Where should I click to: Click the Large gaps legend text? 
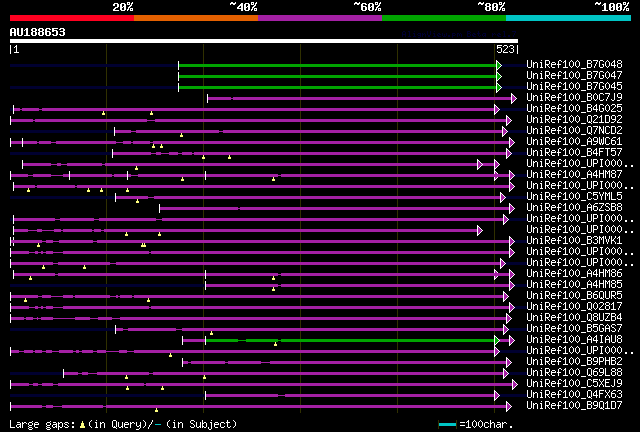[42, 424]
